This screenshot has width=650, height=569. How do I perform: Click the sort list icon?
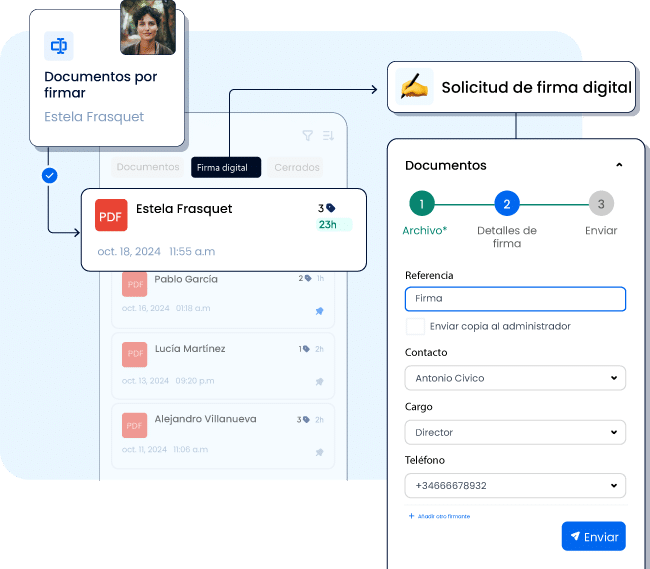click(328, 136)
